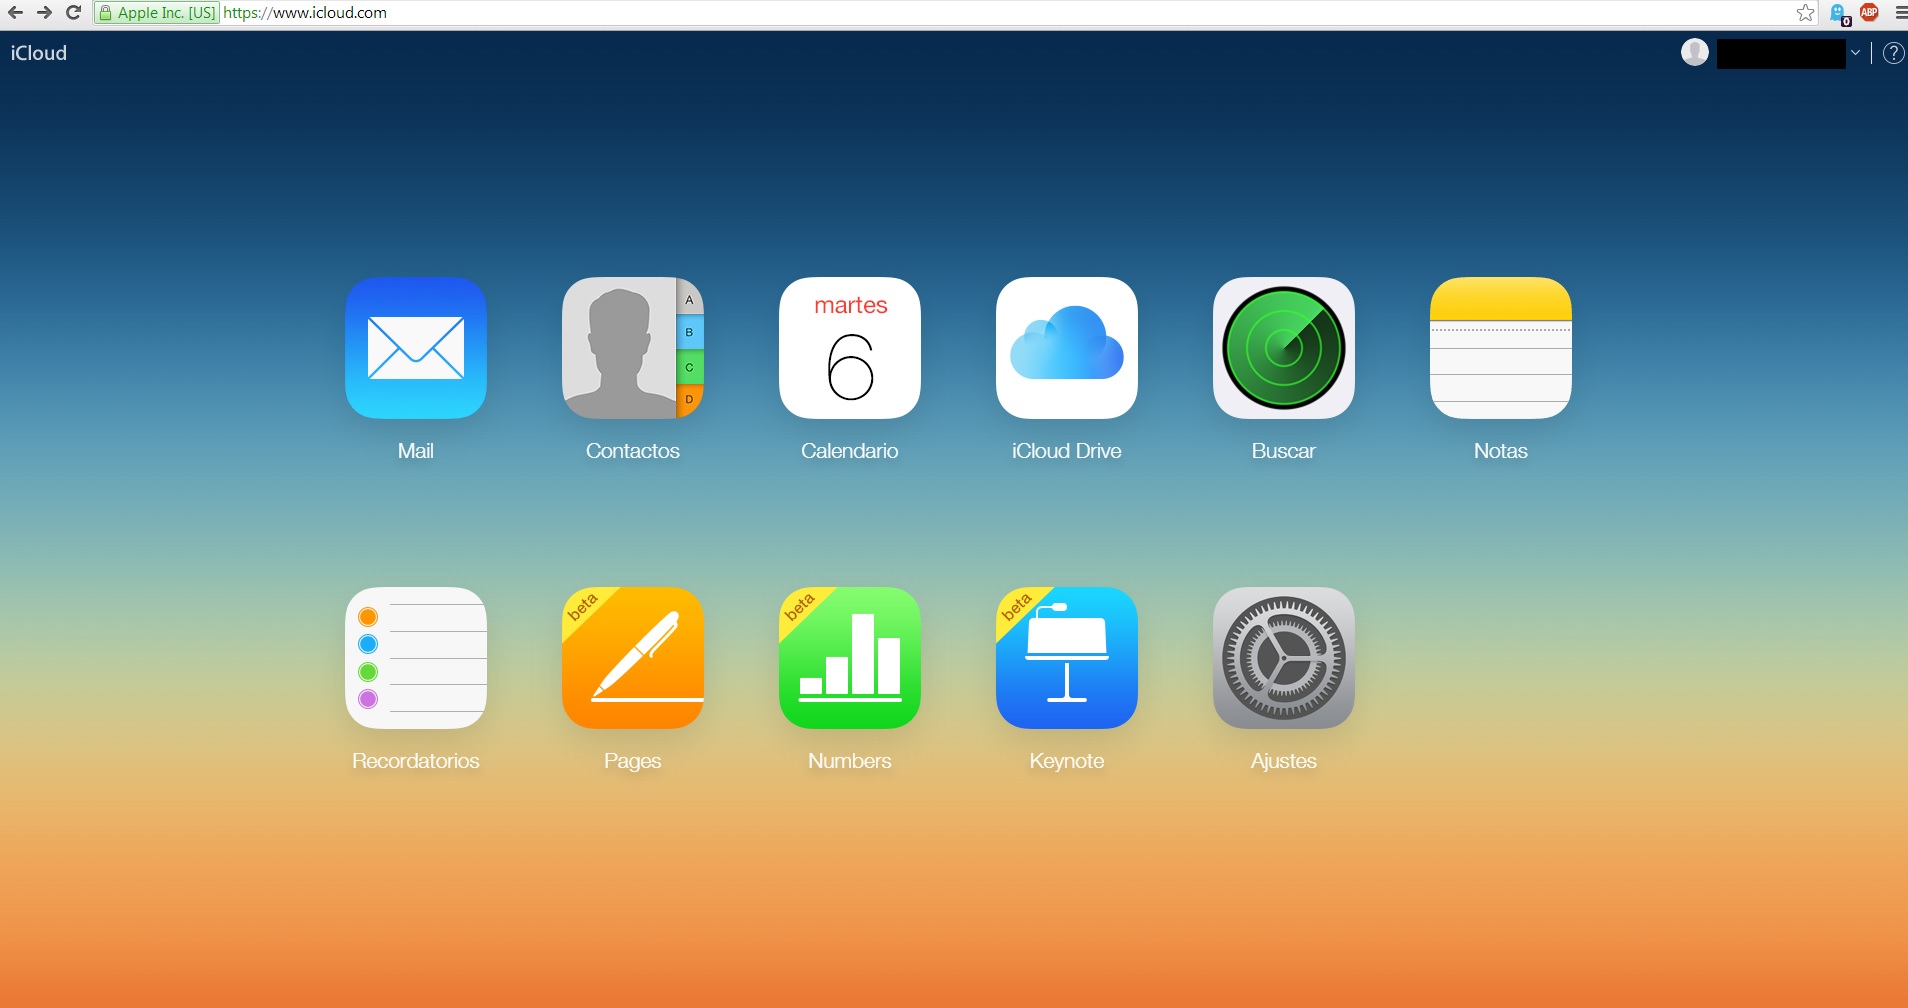The width and height of the screenshot is (1908, 1008).
Task: Open the Chrome hamburger menu
Action: [1900, 13]
